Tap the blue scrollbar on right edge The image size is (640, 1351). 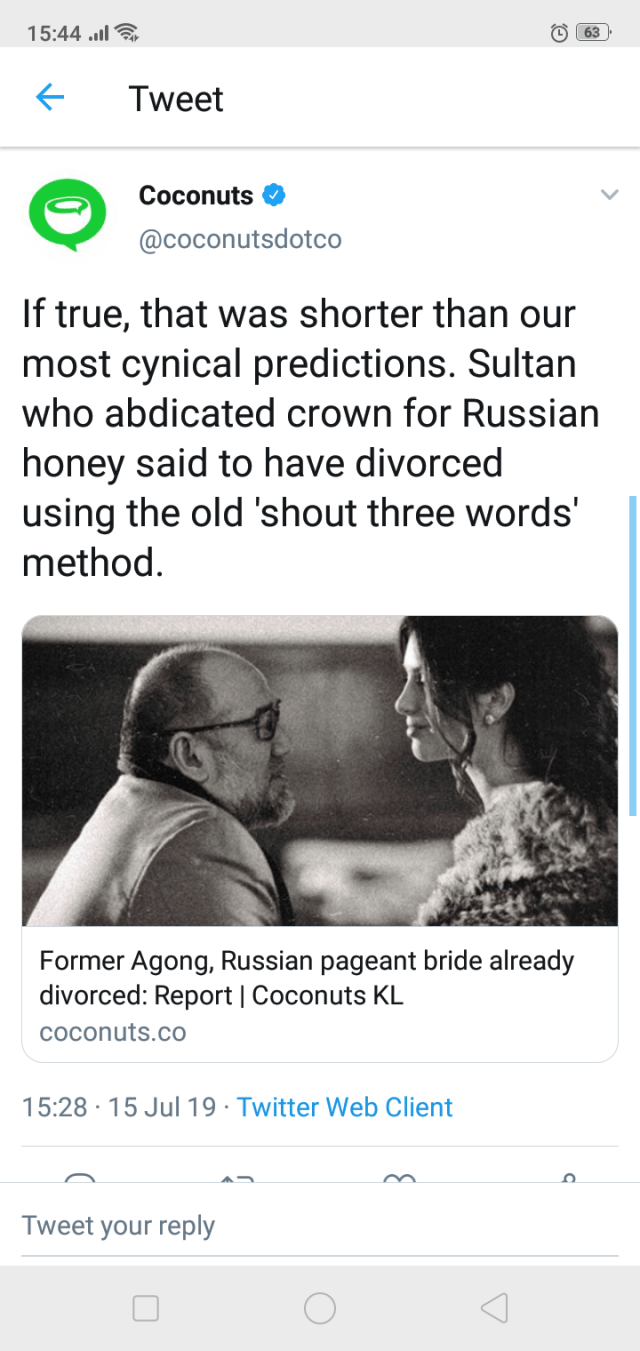[633, 655]
